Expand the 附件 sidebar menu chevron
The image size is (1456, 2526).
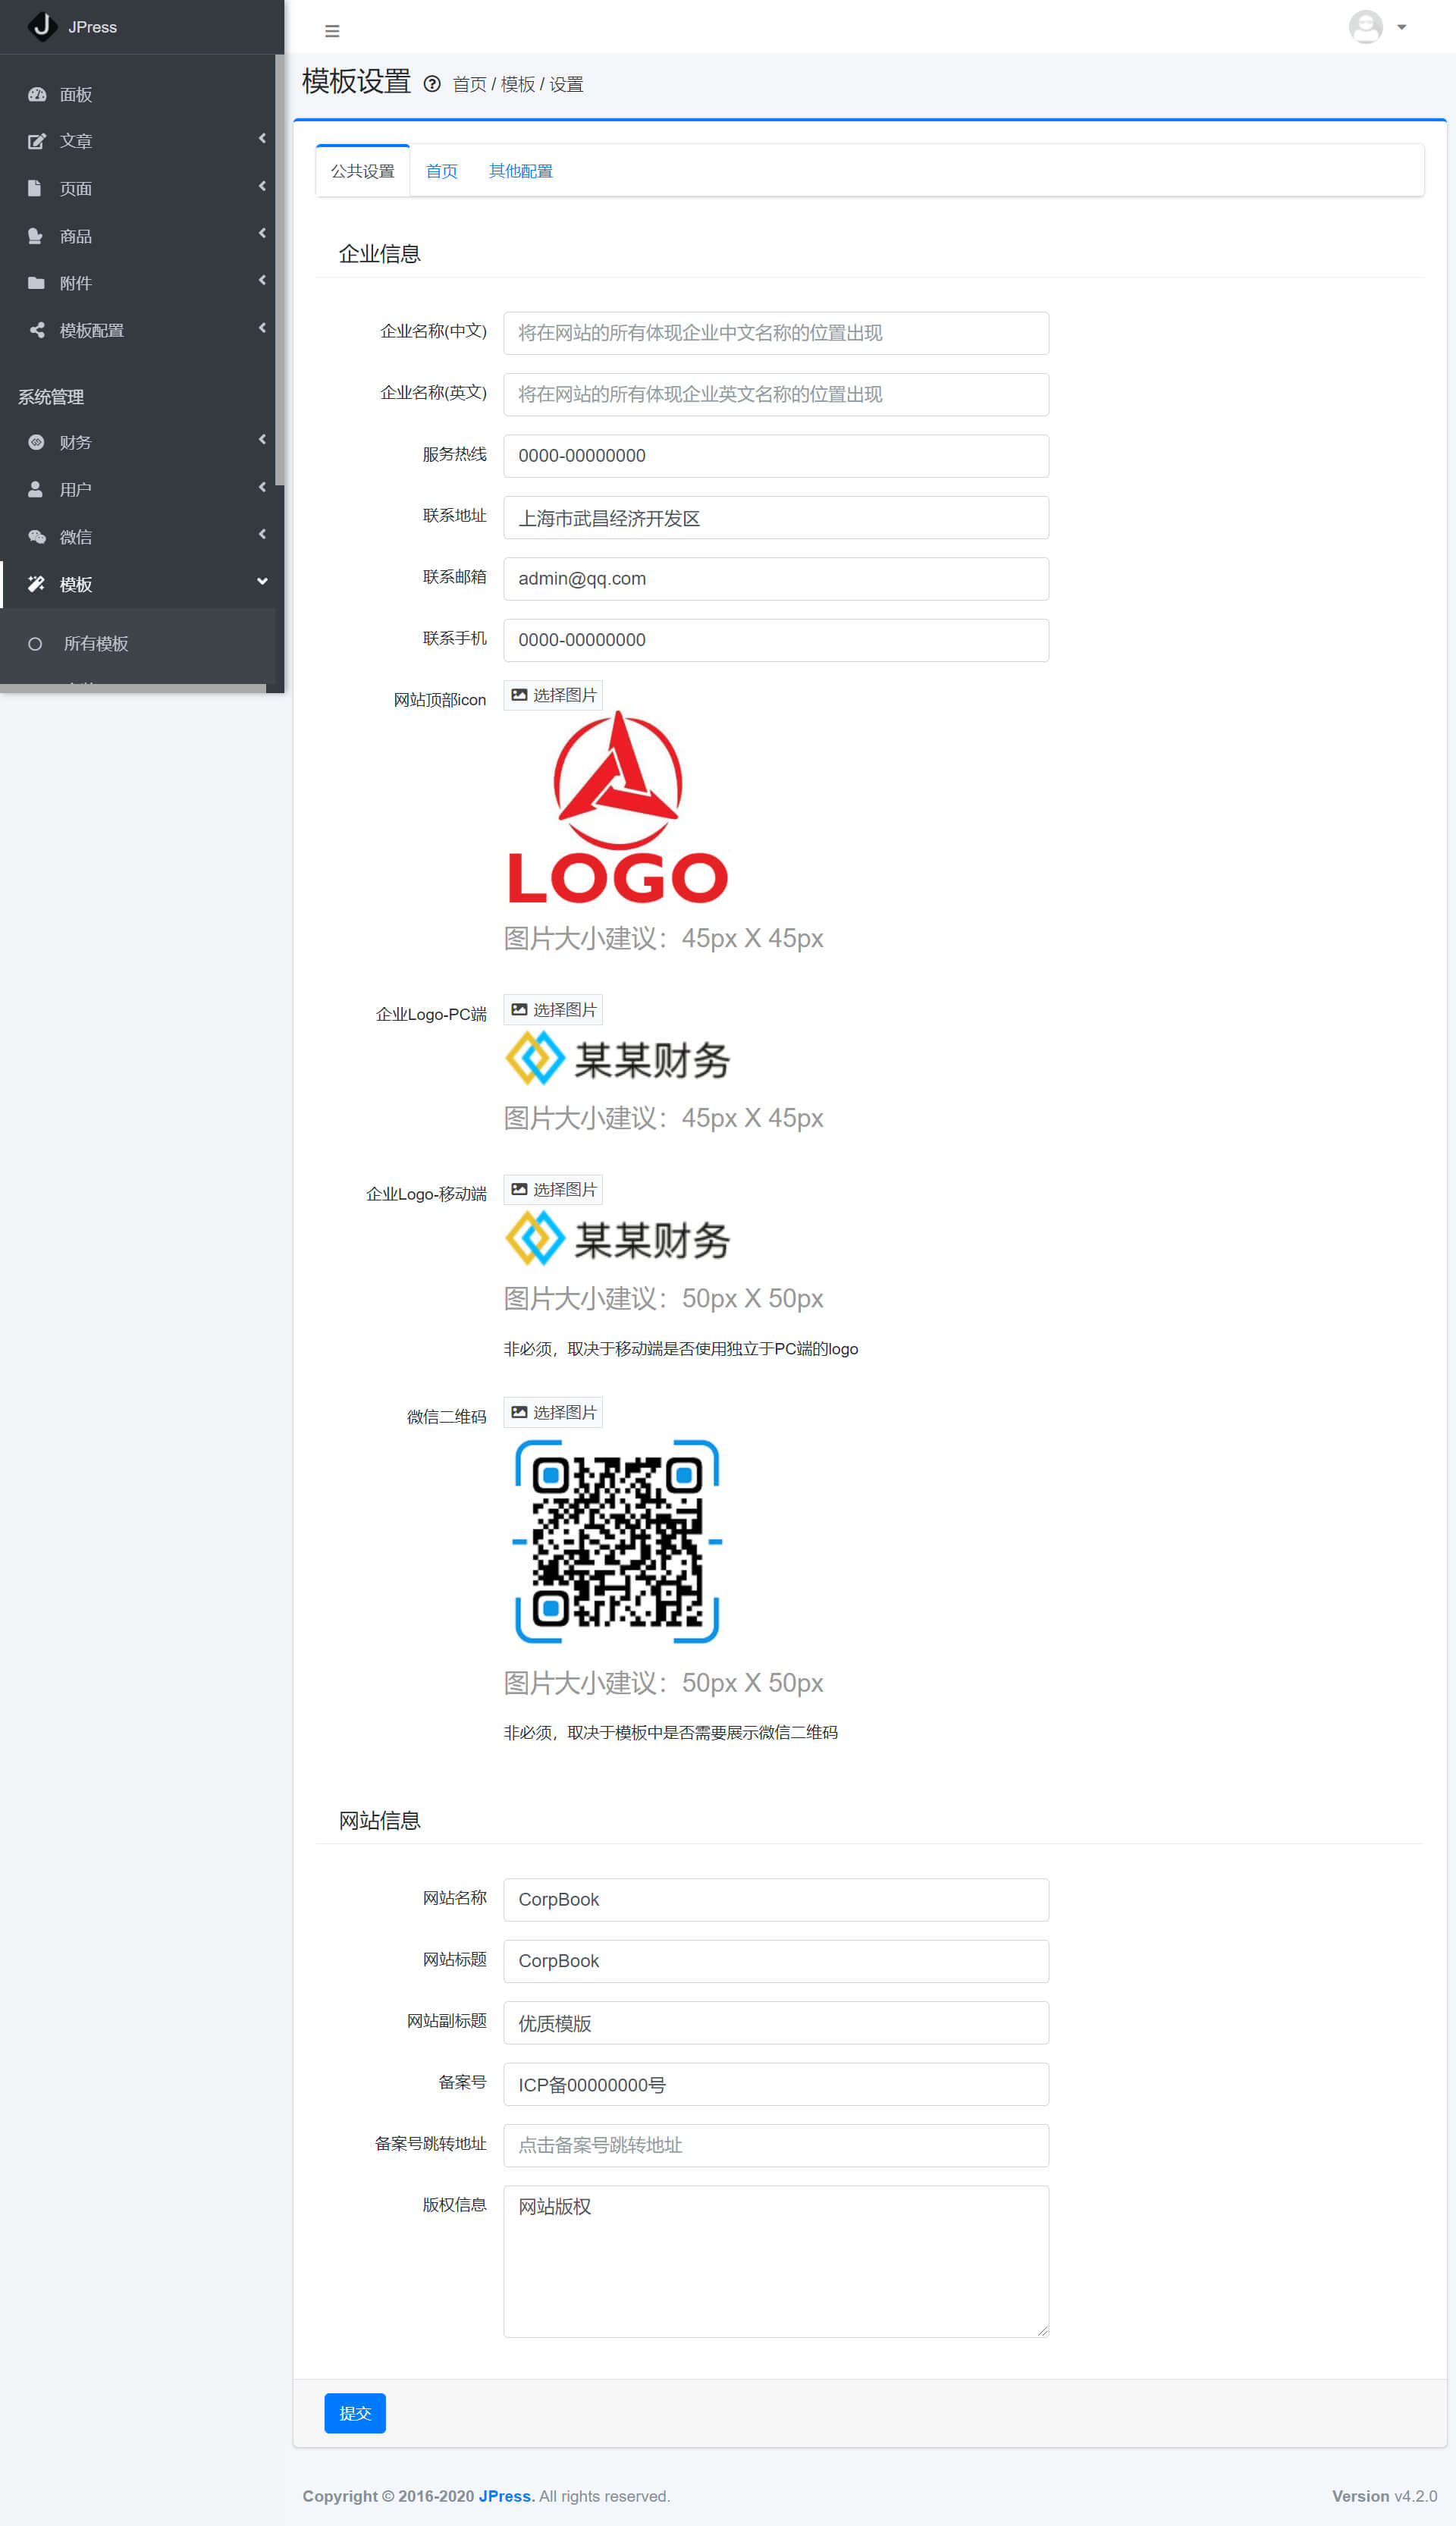click(262, 280)
